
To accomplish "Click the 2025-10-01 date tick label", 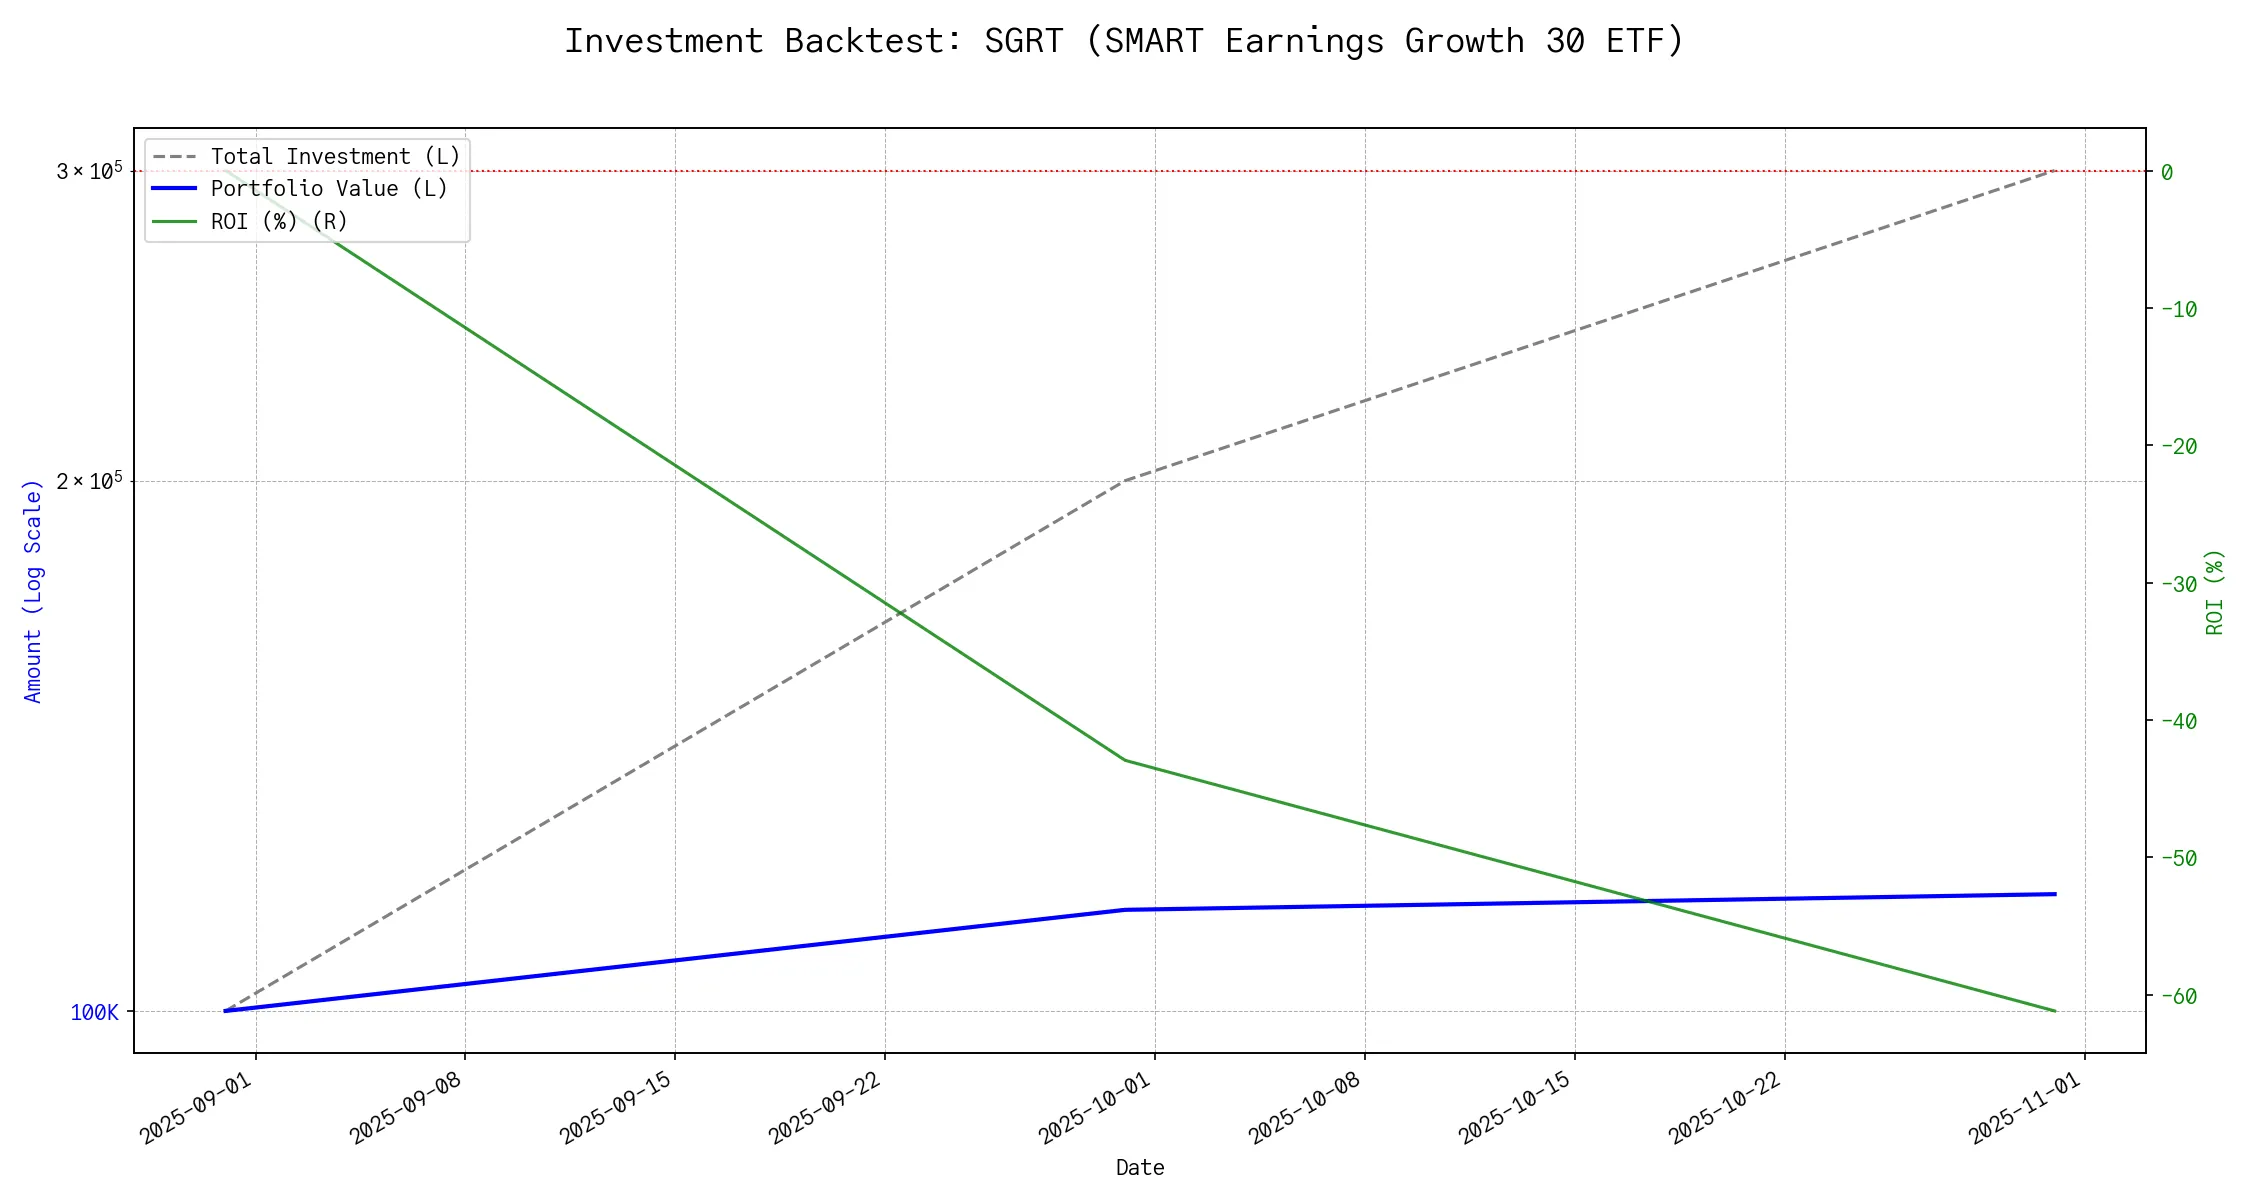I will coord(1096,1108).
